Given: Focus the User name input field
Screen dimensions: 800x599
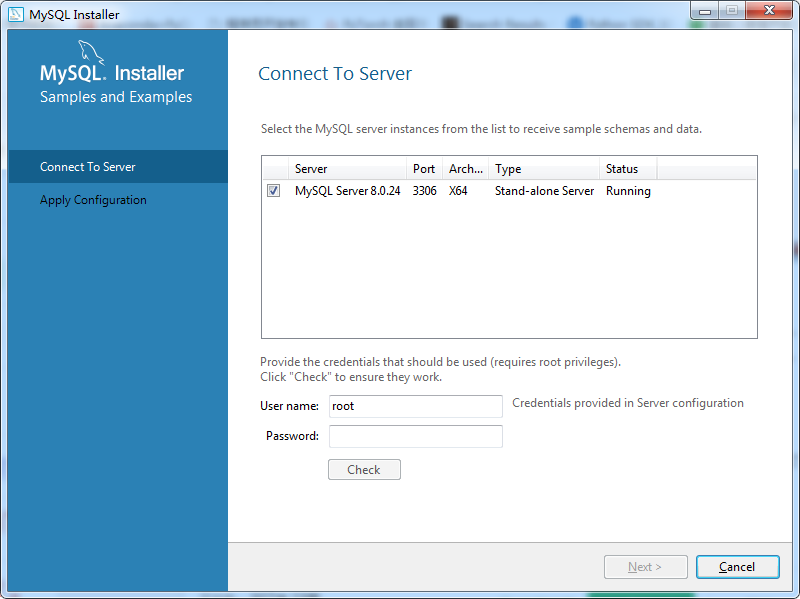Looking at the screenshot, I should pyautogui.click(x=416, y=406).
